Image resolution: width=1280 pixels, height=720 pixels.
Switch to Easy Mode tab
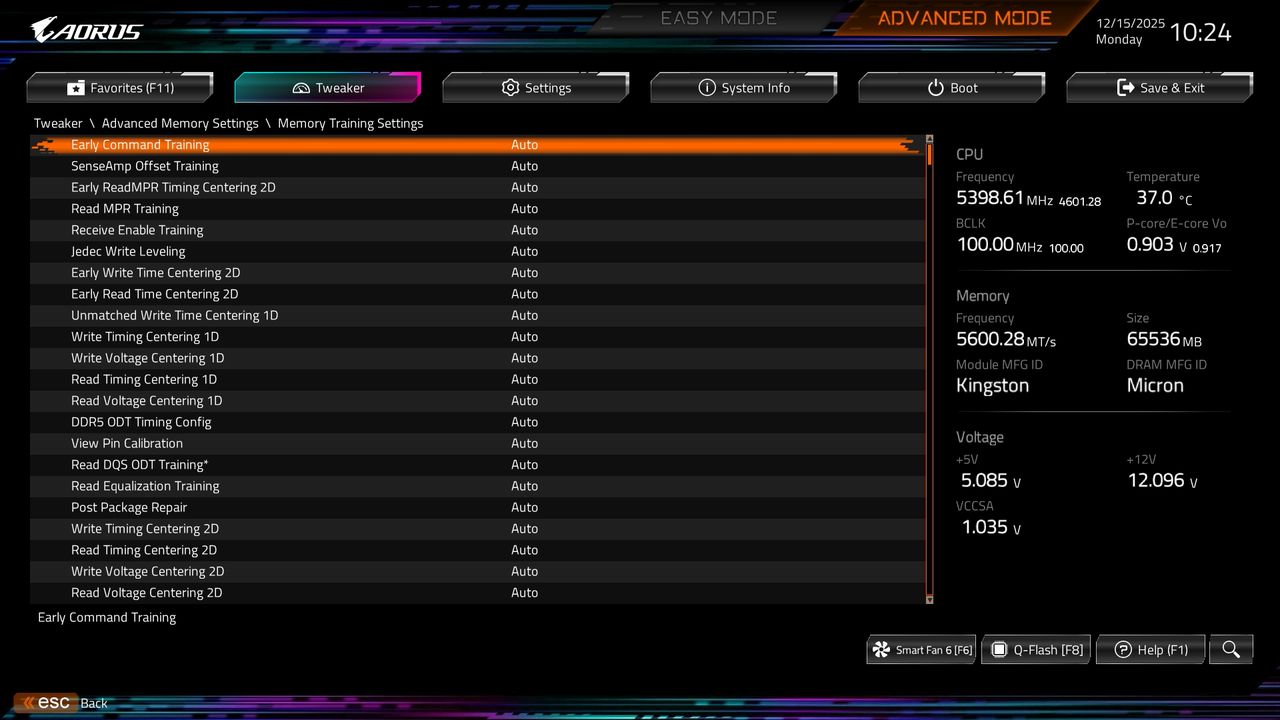(718, 17)
